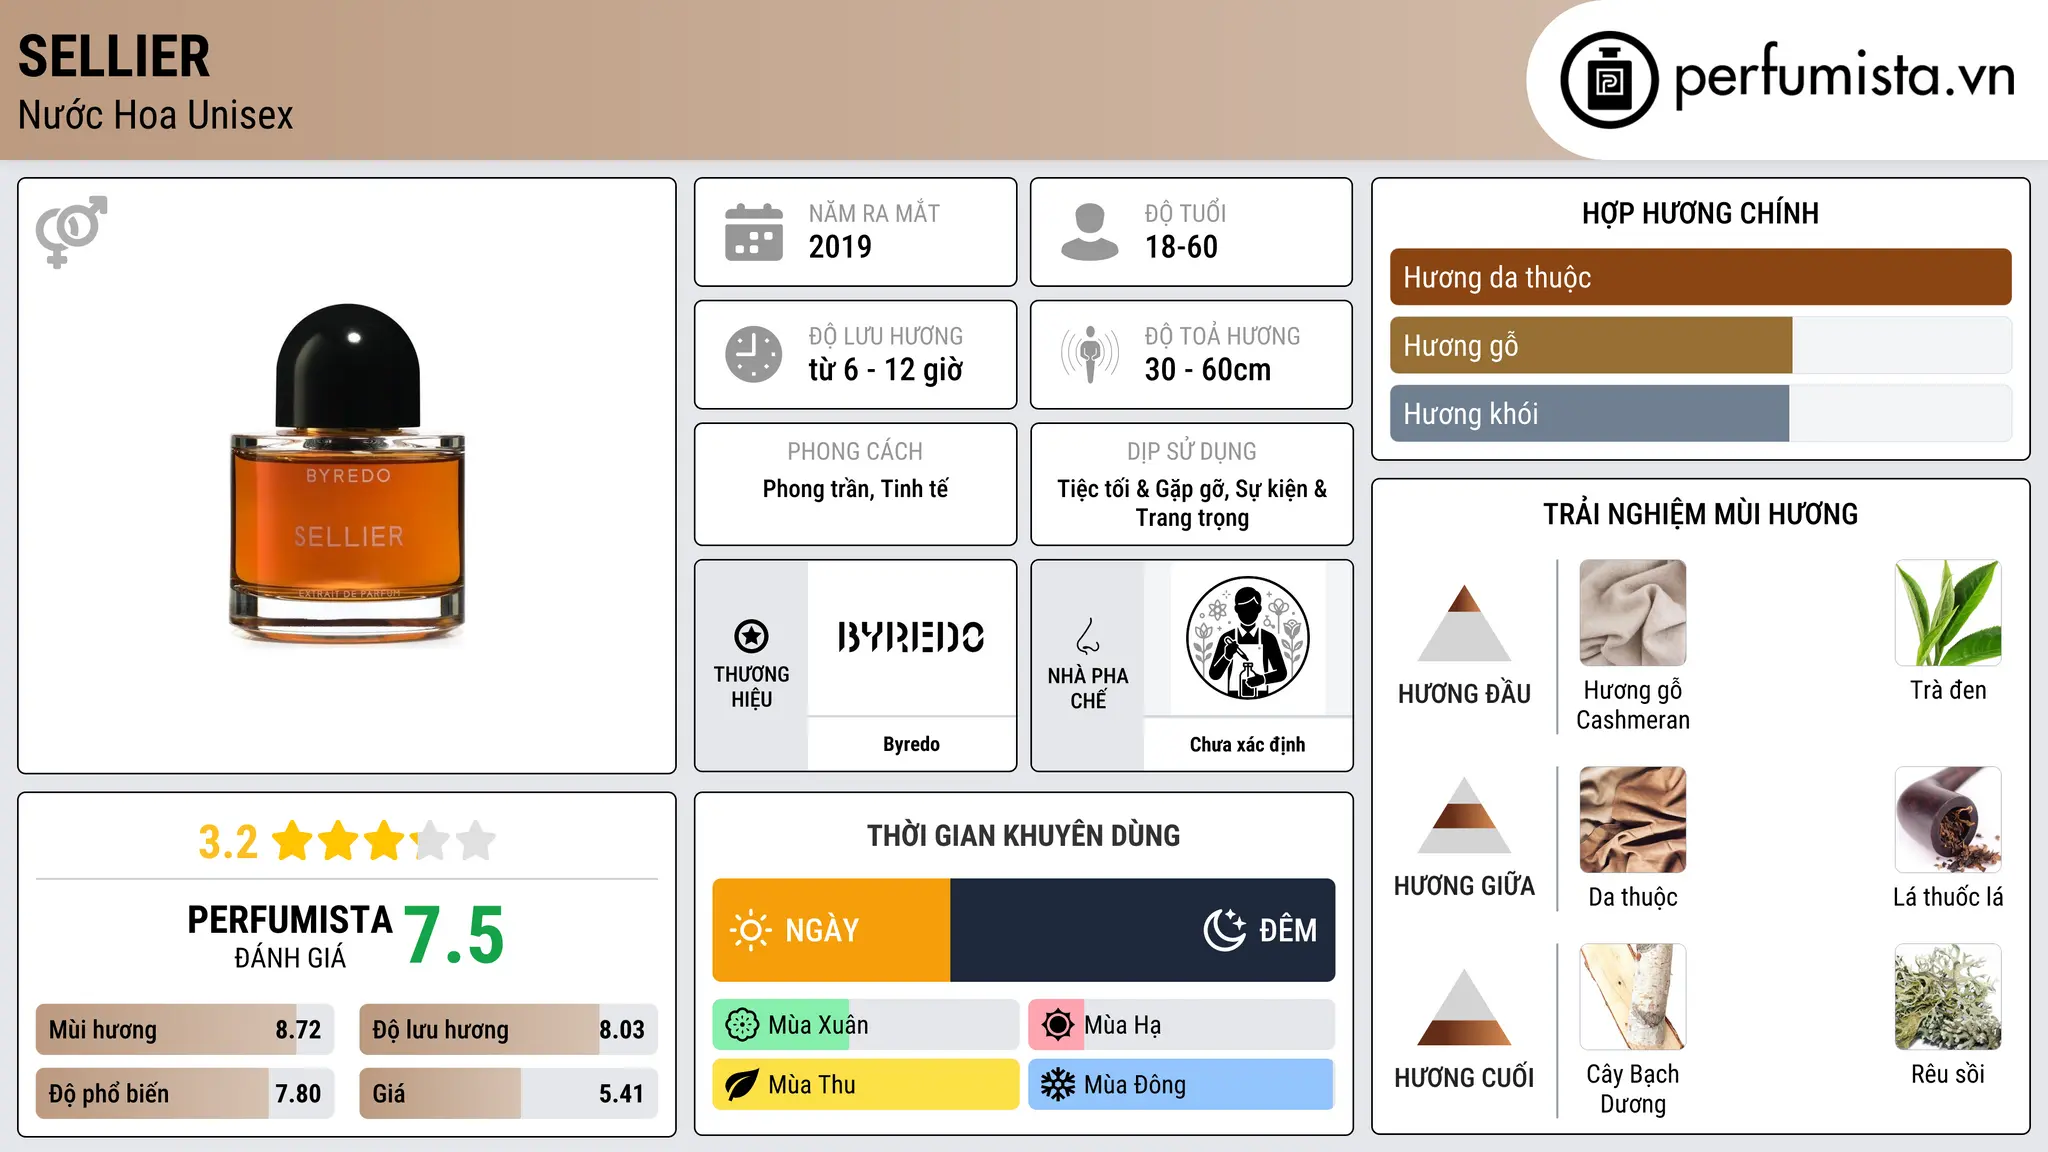Click the moon icon in ĐÊM bar
This screenshot has width=2048, height=1152.
(1224, 930)
